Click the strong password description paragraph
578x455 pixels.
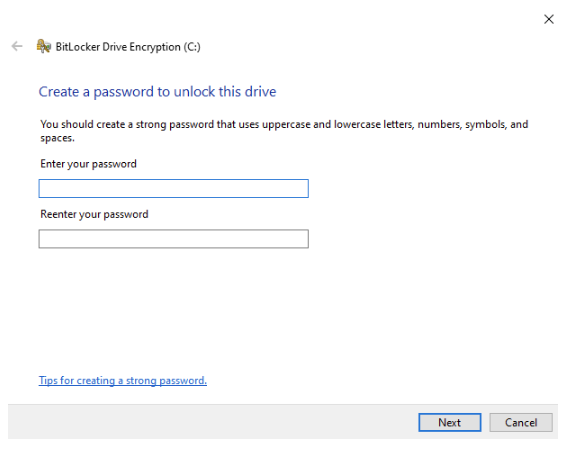point(284,131)
